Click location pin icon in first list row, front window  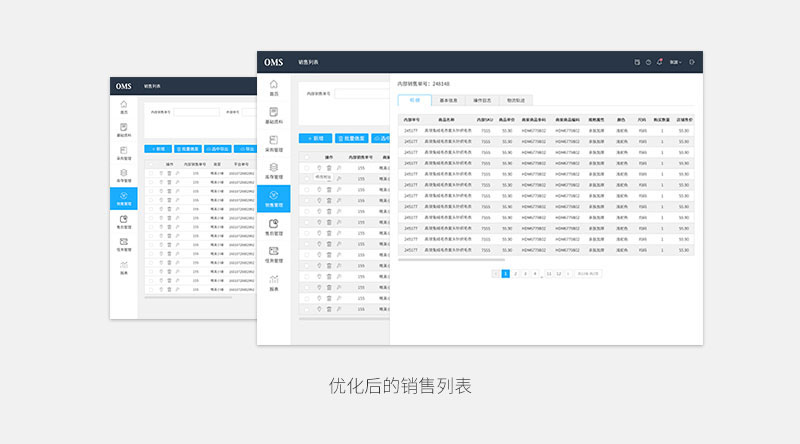(319, 168)
